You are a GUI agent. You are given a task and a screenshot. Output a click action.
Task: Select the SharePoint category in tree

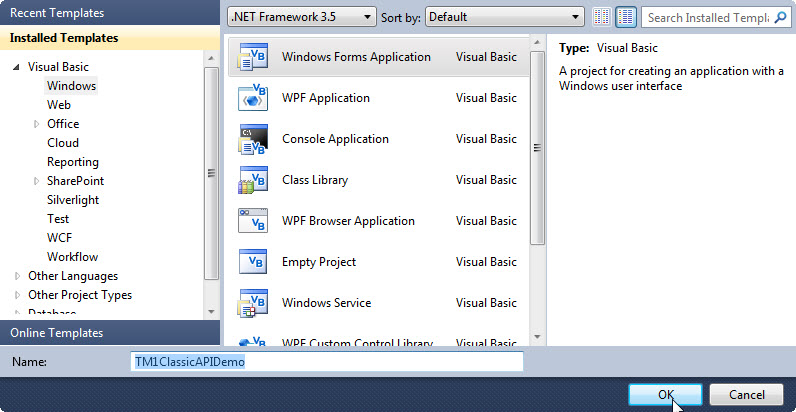click(x=75, y=181)
